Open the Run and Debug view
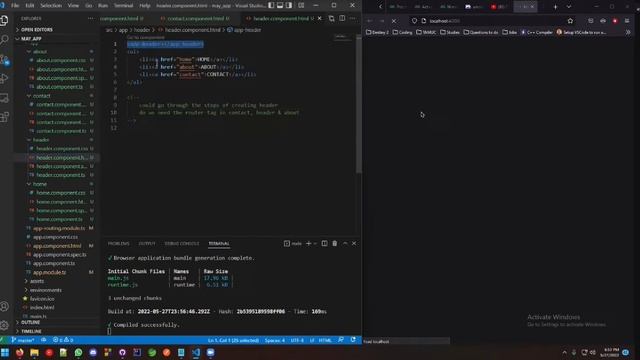 [x=4, y=78]
